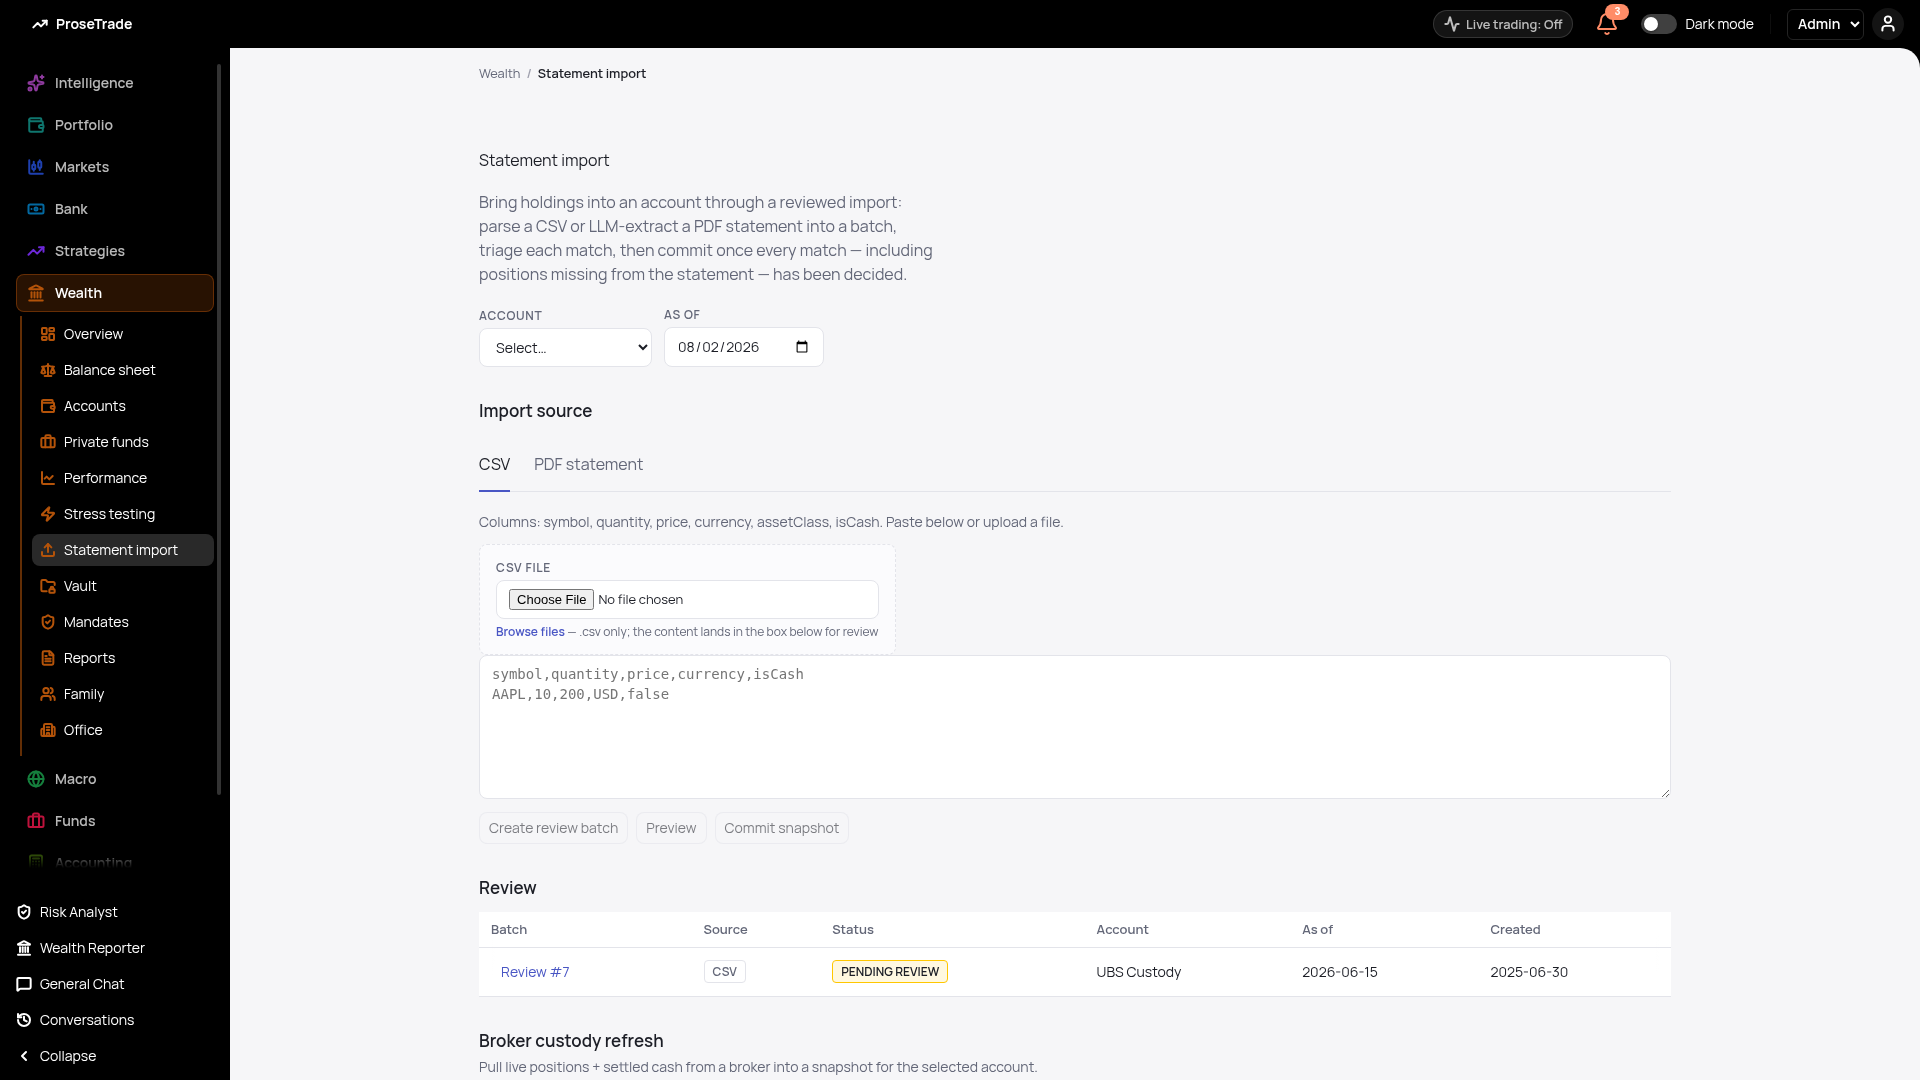Click the Office building icon
Viewport: 1920px width, 1080px height.
tap(48, 730)
